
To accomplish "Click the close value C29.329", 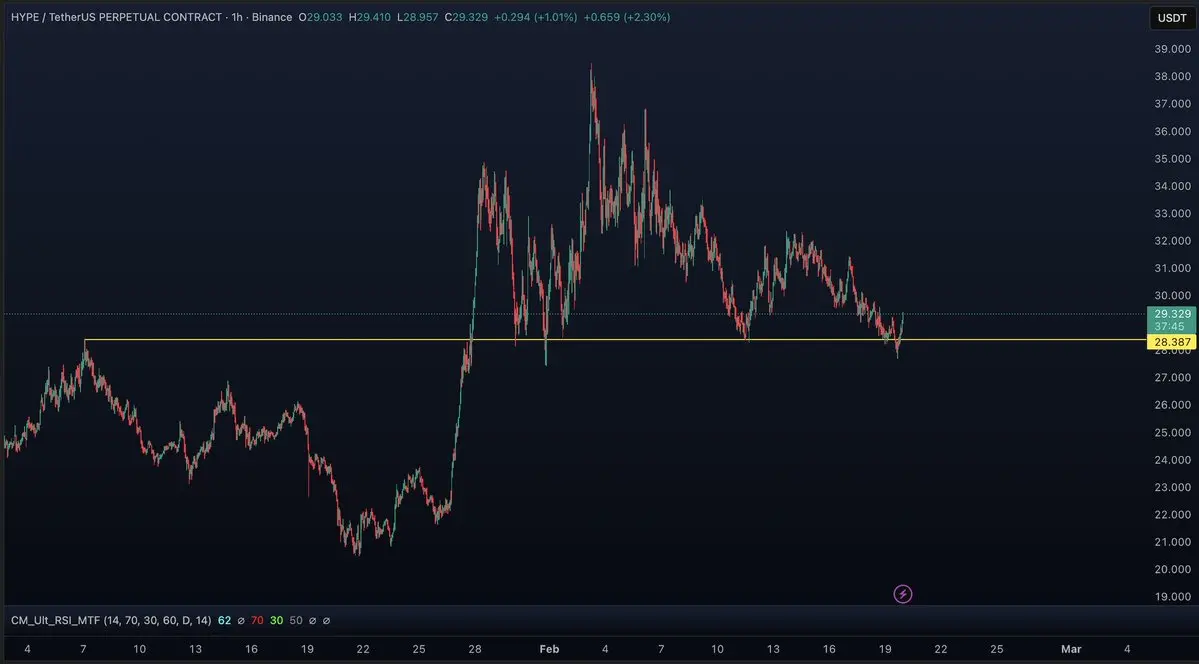I will point(466,17).
